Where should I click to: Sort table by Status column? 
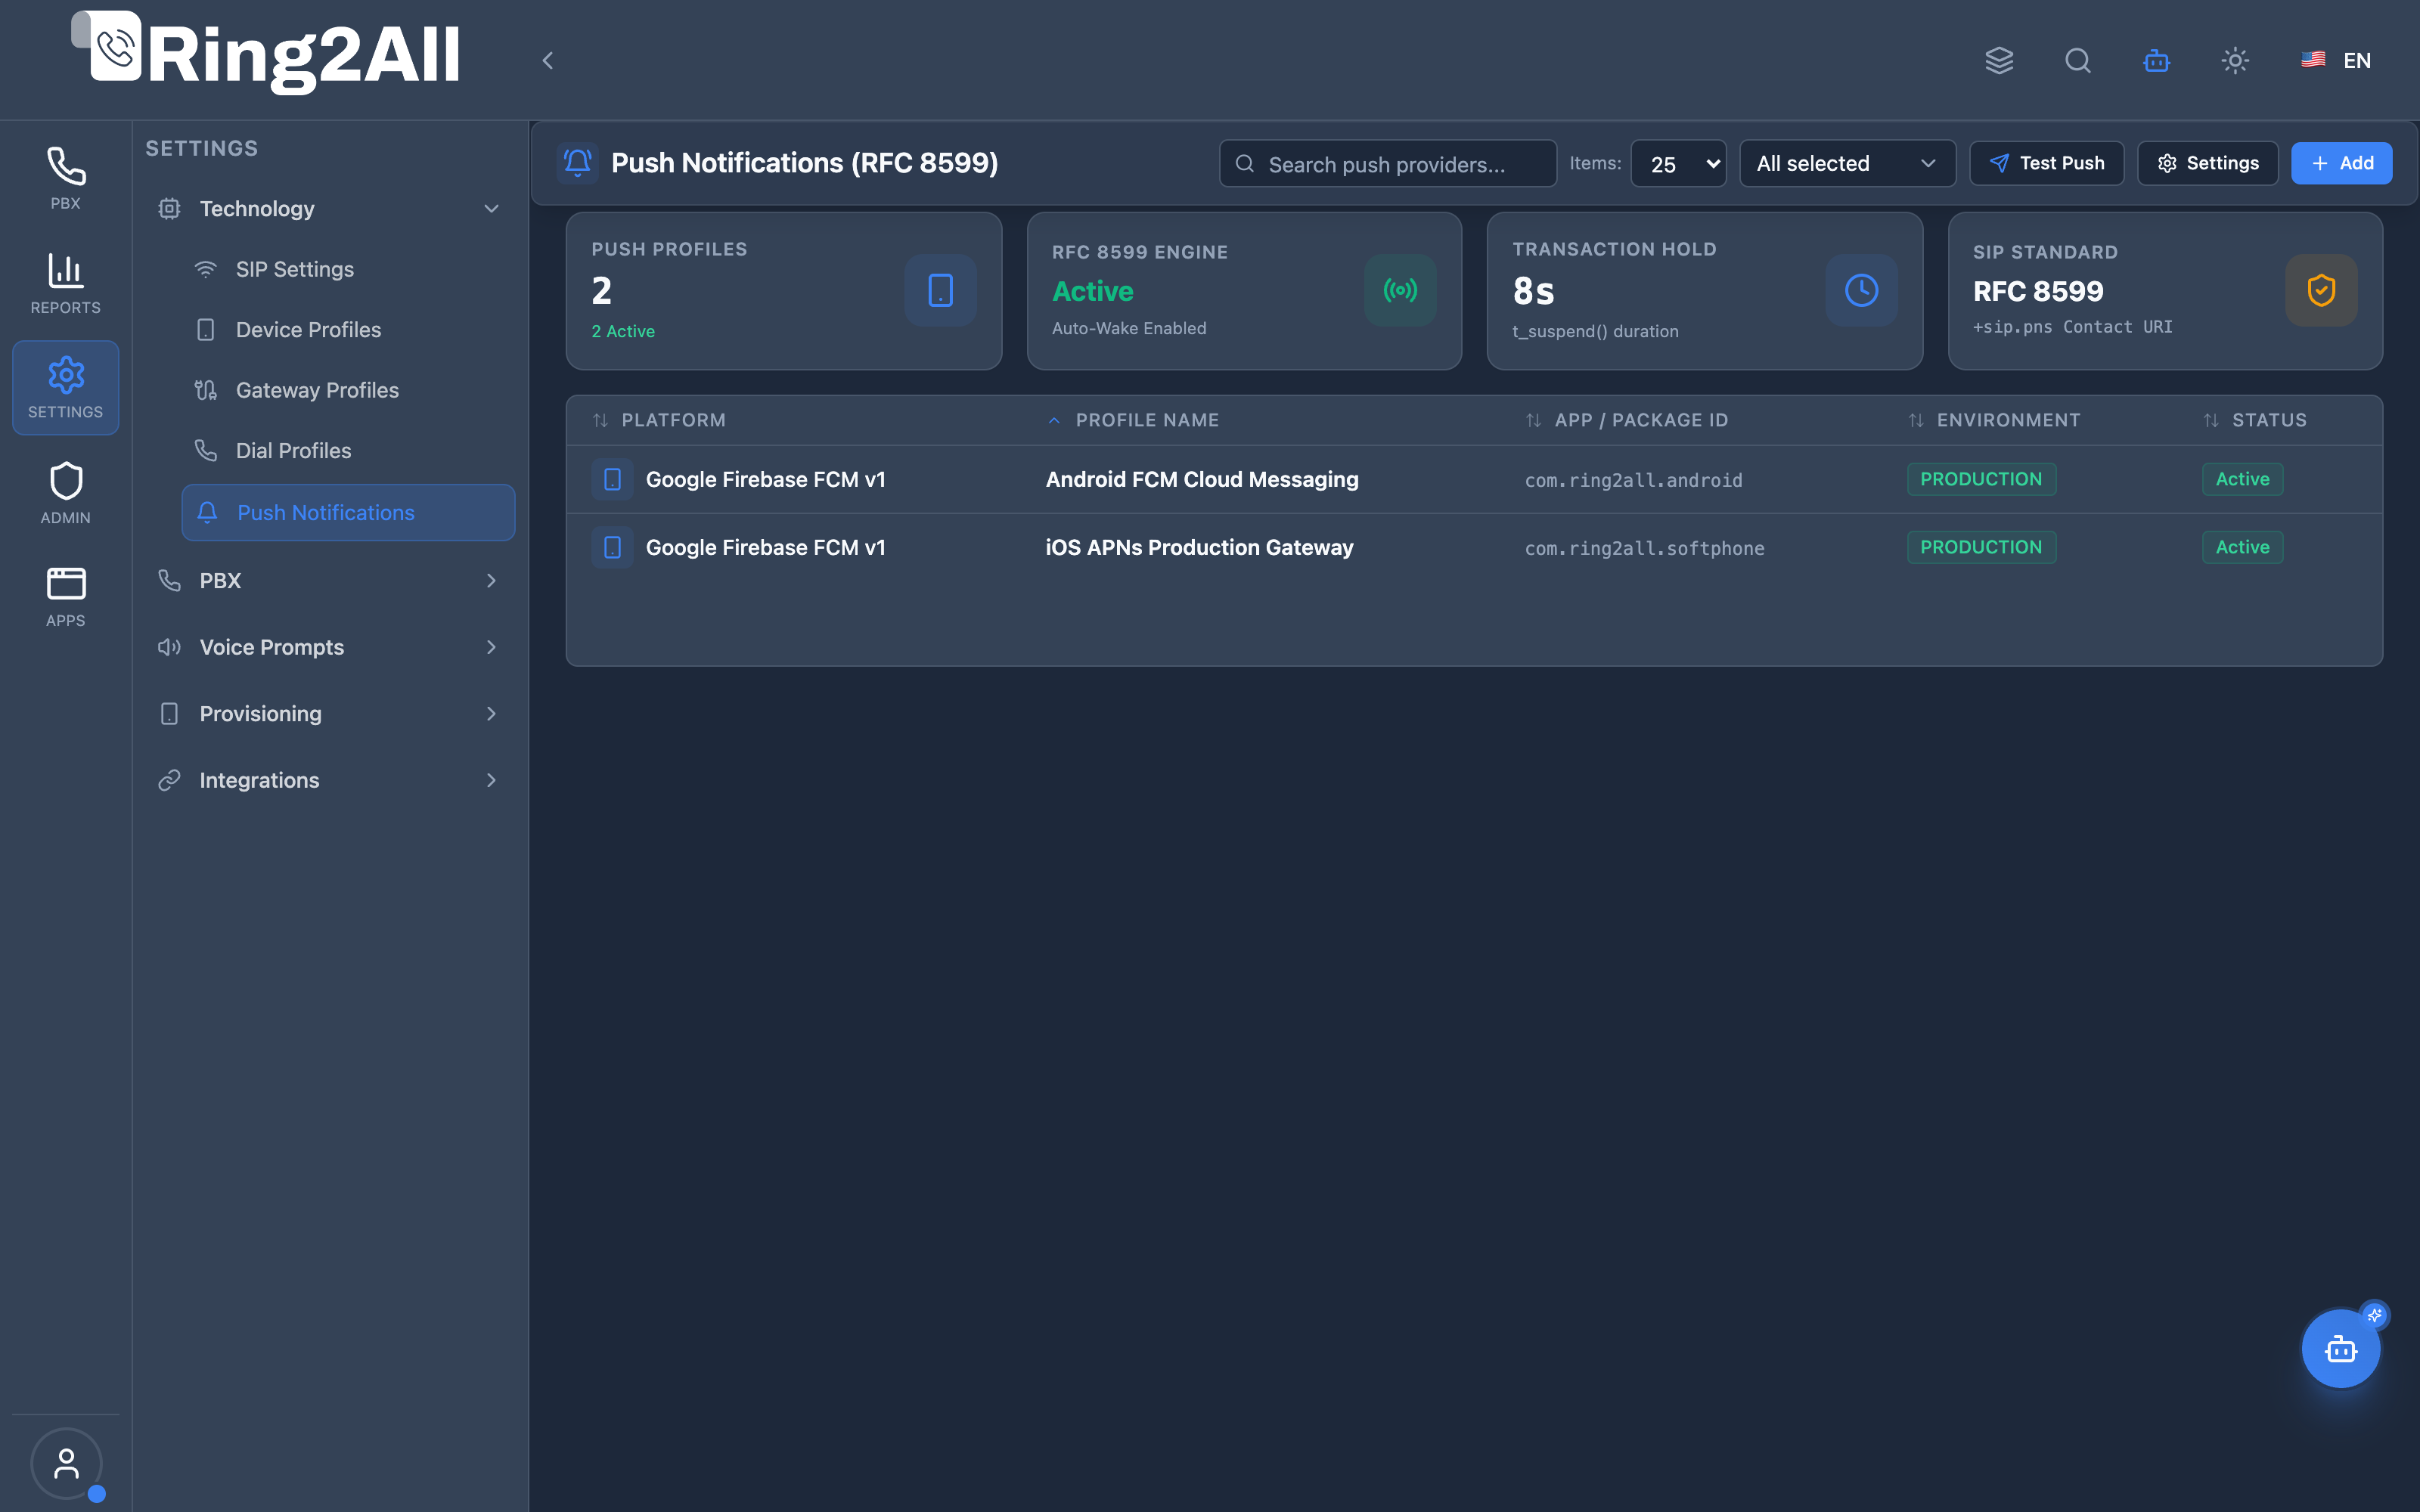pyautogui.click(x=2254, y=420)
